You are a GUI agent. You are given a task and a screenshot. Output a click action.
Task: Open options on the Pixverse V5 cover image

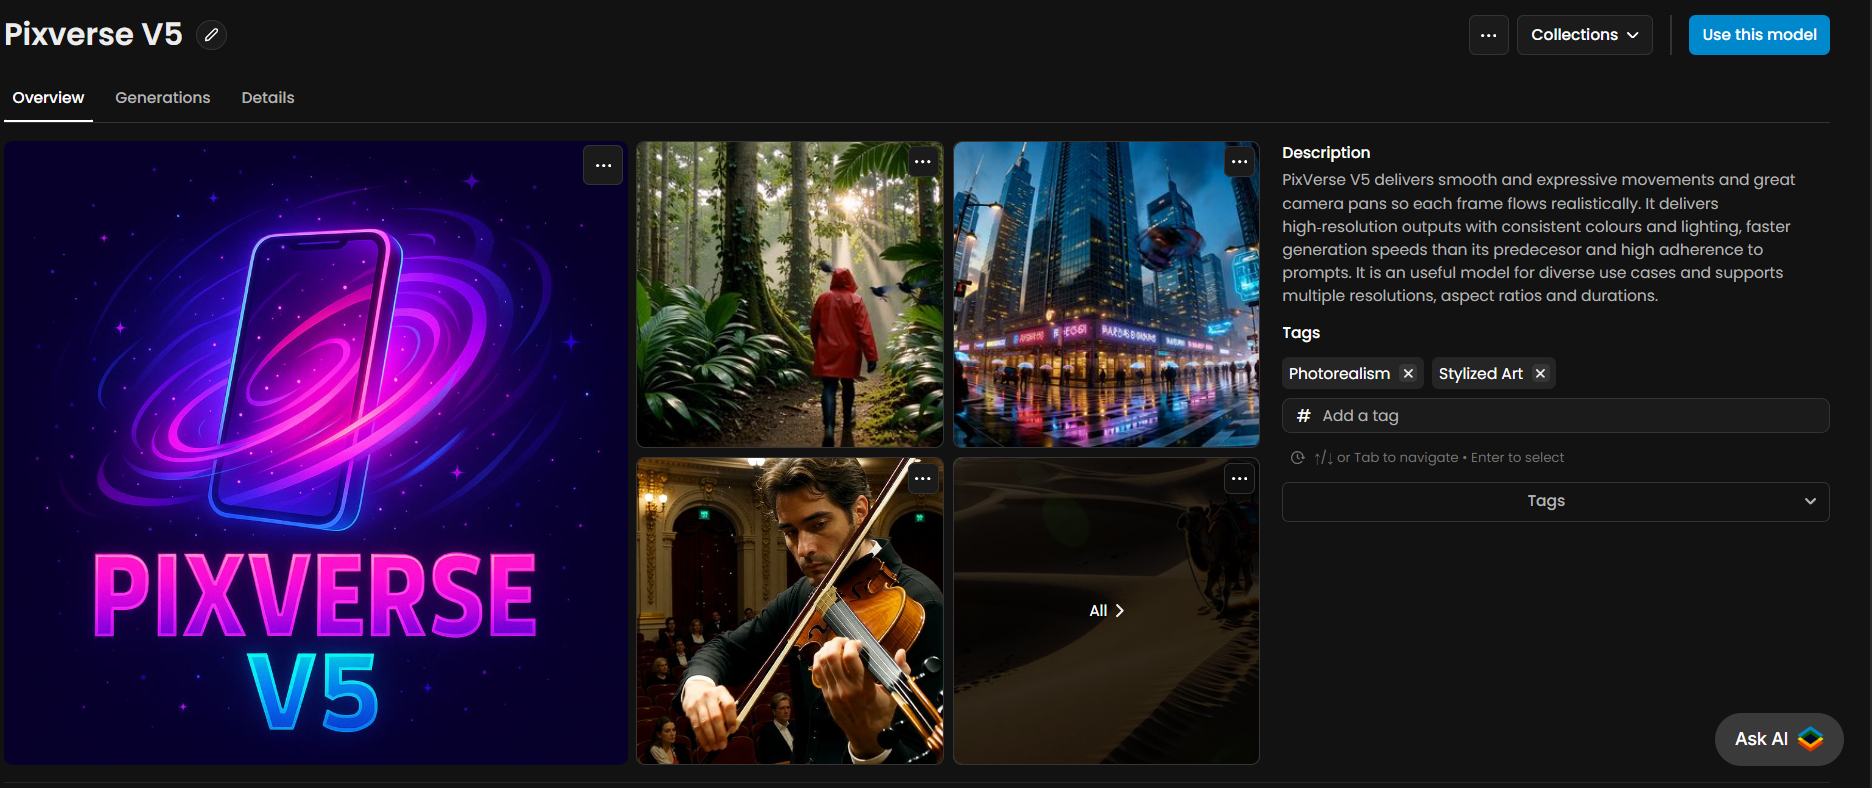coord(603,166)
